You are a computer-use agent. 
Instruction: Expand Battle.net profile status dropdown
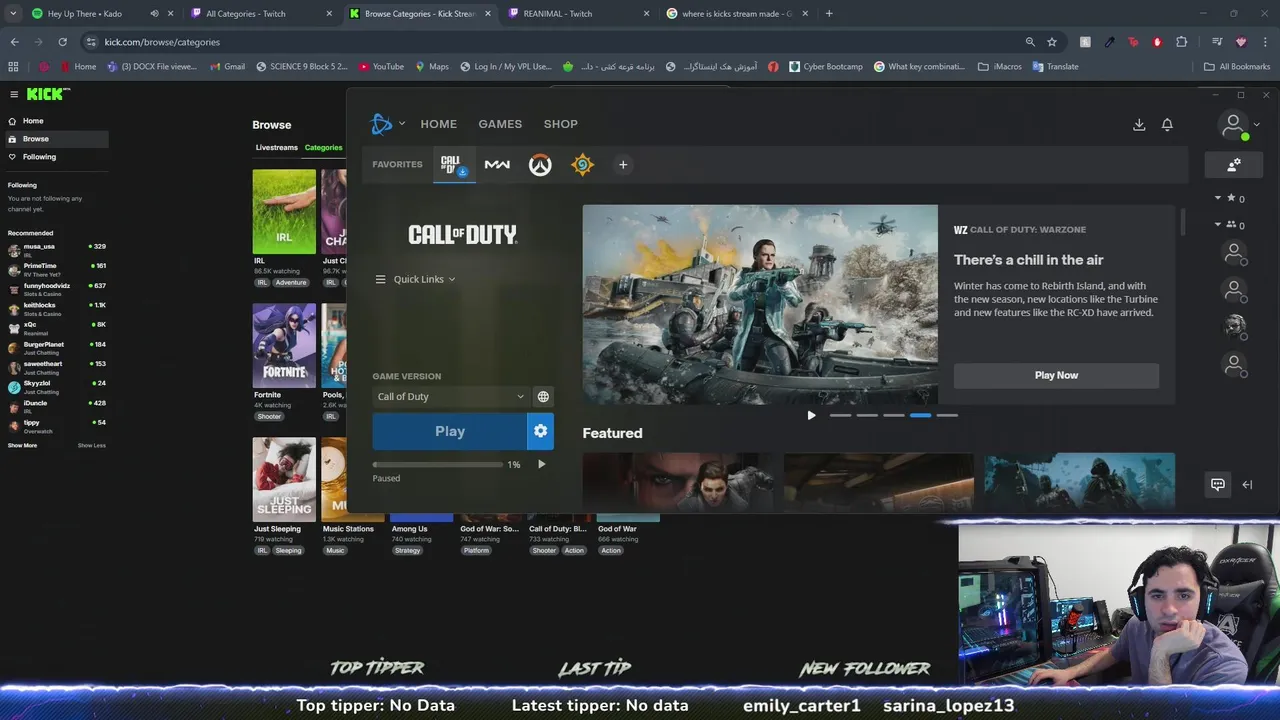pyautogui.click(x=1257, y=125)
